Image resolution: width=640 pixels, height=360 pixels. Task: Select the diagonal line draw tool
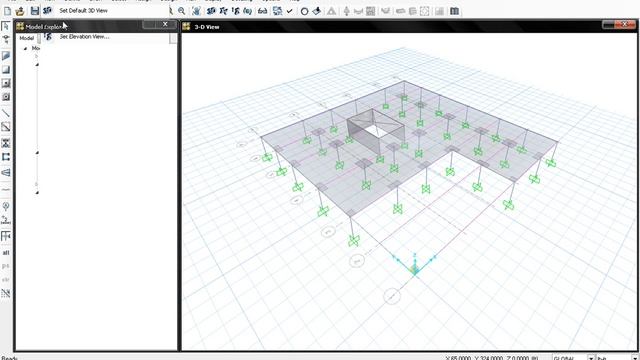pos(6,113)
